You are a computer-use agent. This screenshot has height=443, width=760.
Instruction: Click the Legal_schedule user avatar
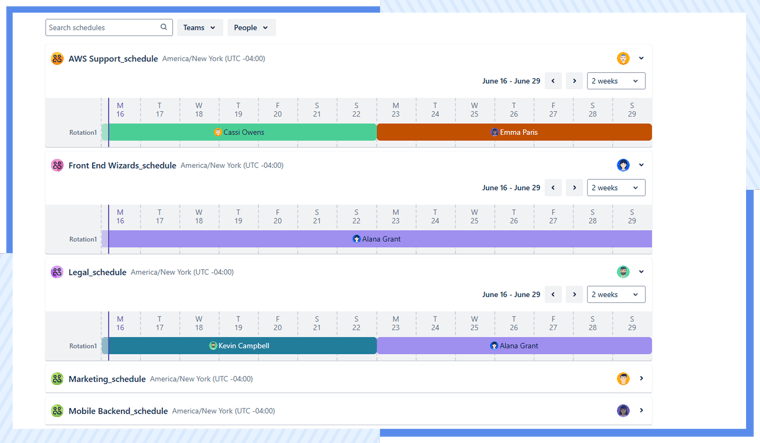623,272
